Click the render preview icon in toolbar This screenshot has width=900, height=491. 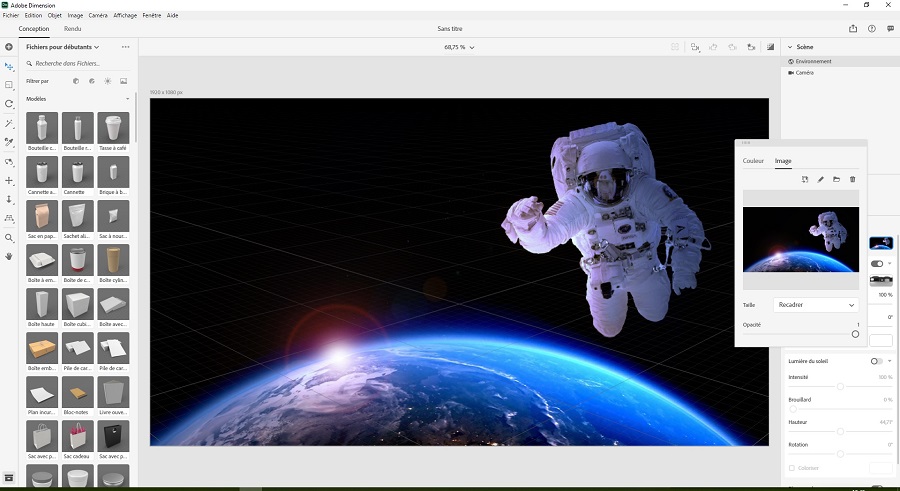[x=770, y=47]
